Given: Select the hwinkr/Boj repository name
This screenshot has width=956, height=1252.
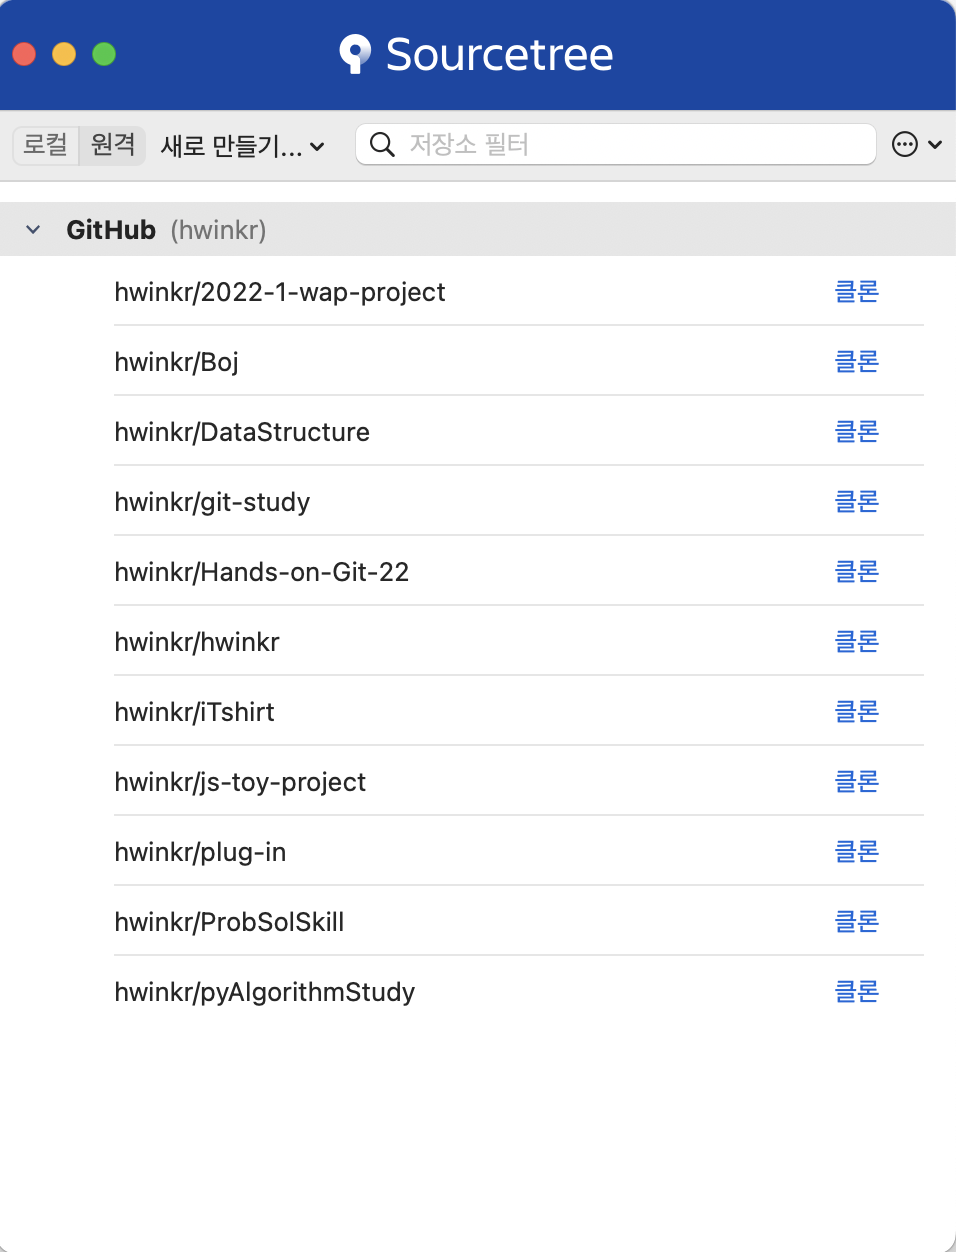Looking at the screenshot, I should (177, 362).
